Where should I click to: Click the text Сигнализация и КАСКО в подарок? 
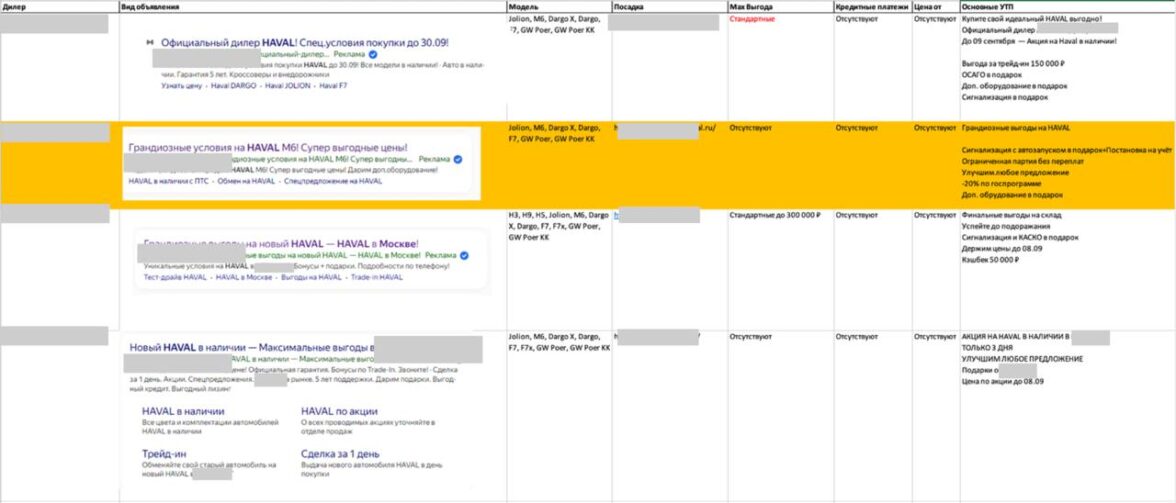coord(1020,238)
